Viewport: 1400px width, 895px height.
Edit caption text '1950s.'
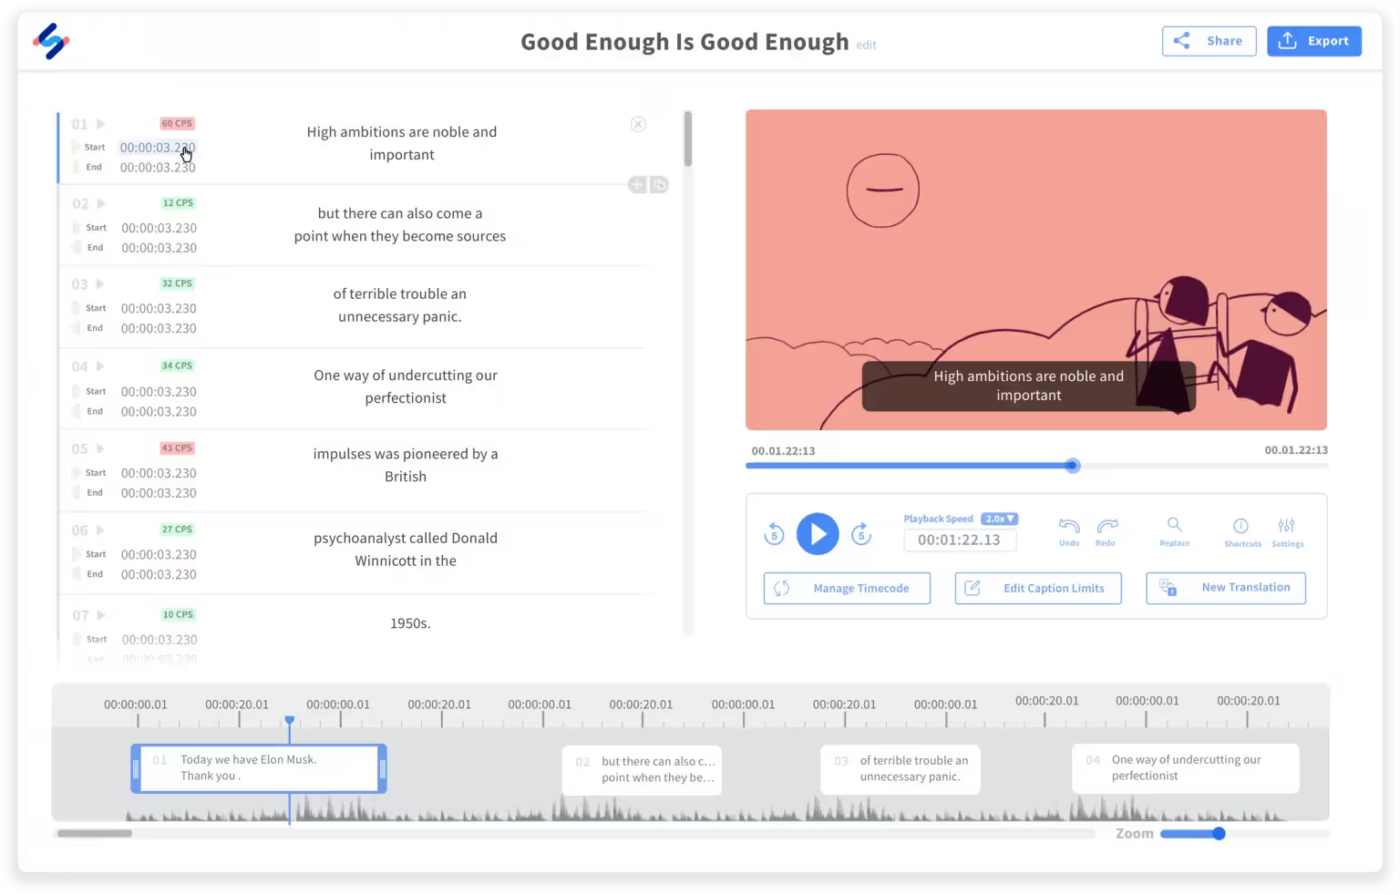coord(410,623)
